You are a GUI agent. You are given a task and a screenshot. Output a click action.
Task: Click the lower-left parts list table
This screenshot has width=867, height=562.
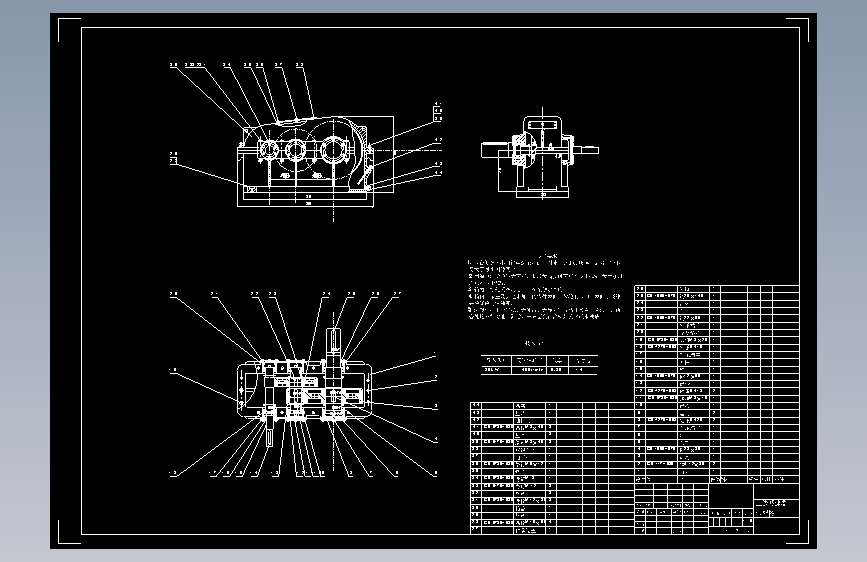coord(552,468)
